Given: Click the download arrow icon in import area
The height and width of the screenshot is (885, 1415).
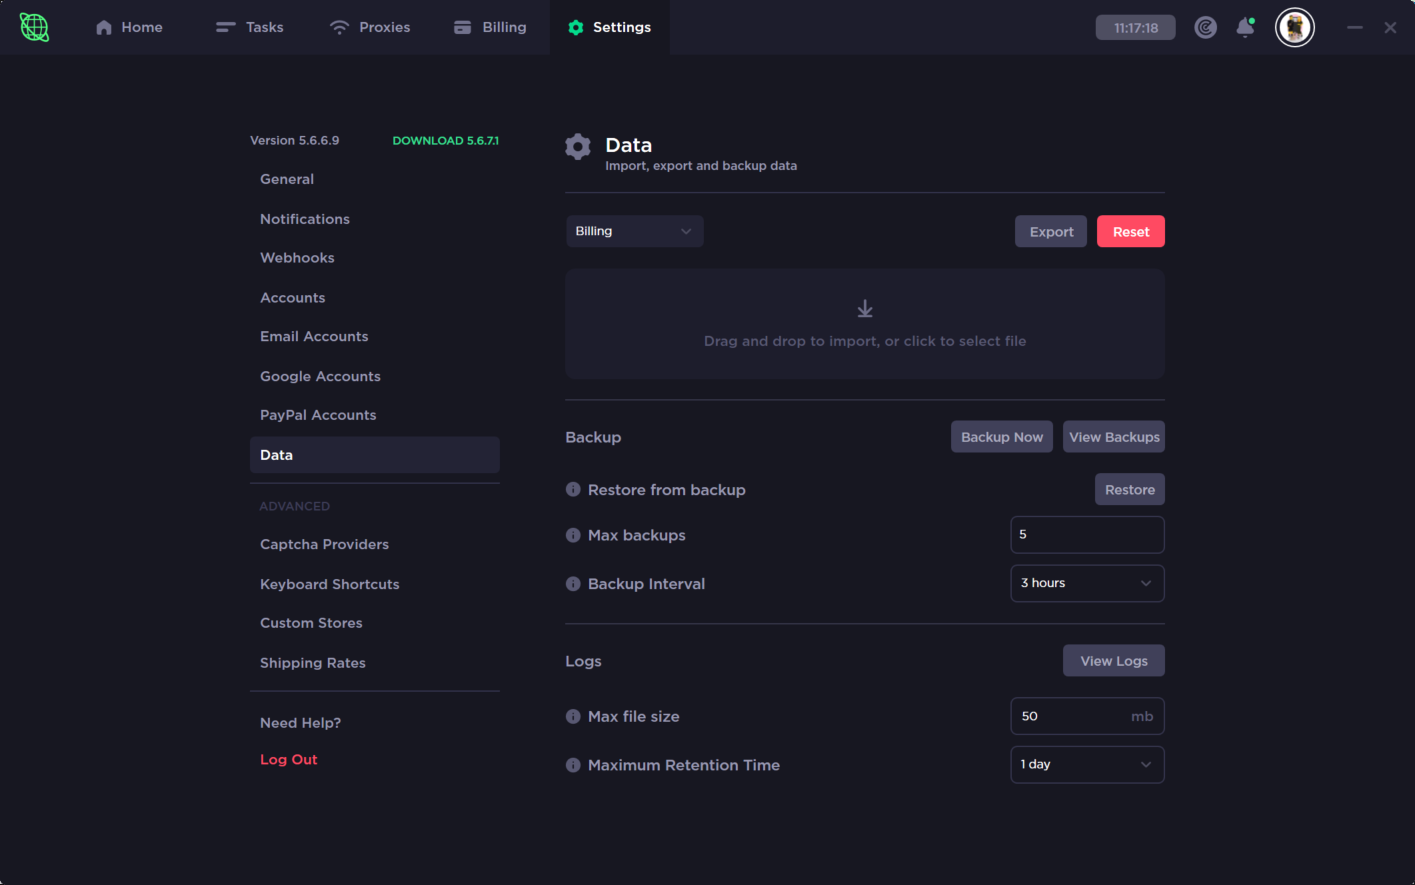Looking at the screenshot, I should tap(865, 309).
